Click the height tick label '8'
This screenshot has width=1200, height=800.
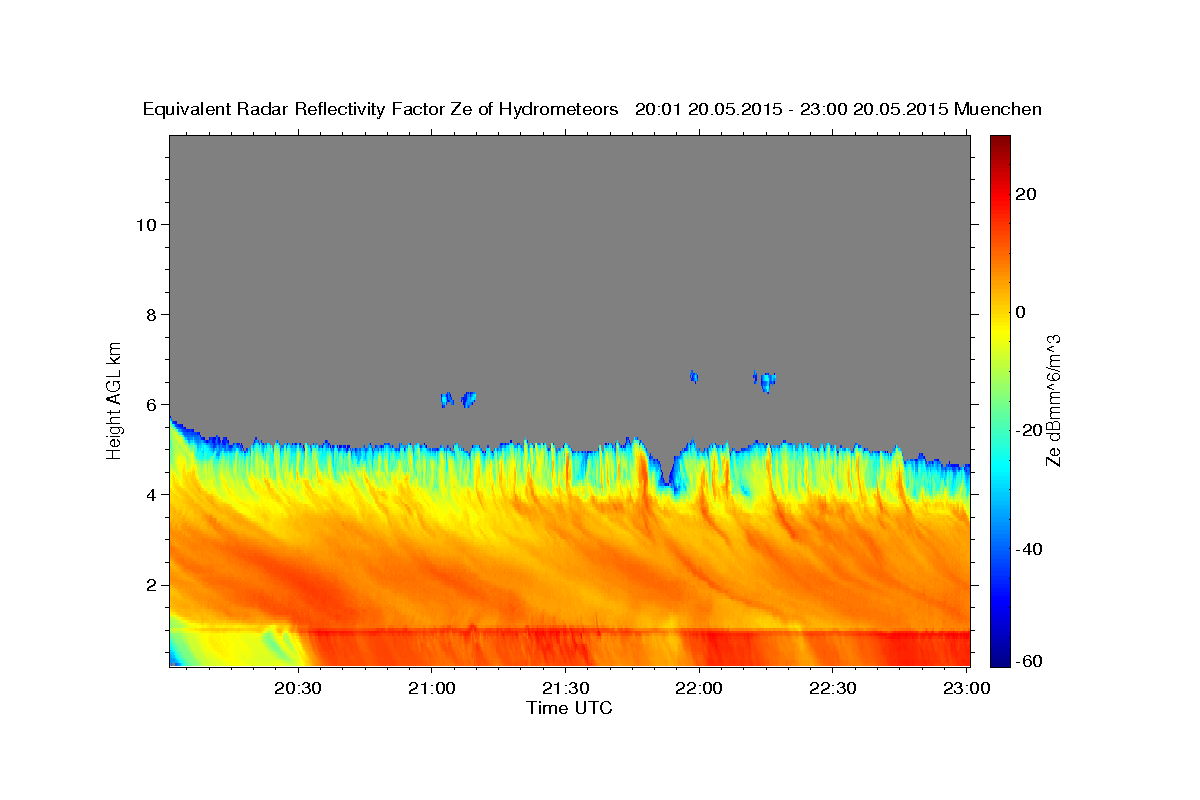tap(152, 314)
